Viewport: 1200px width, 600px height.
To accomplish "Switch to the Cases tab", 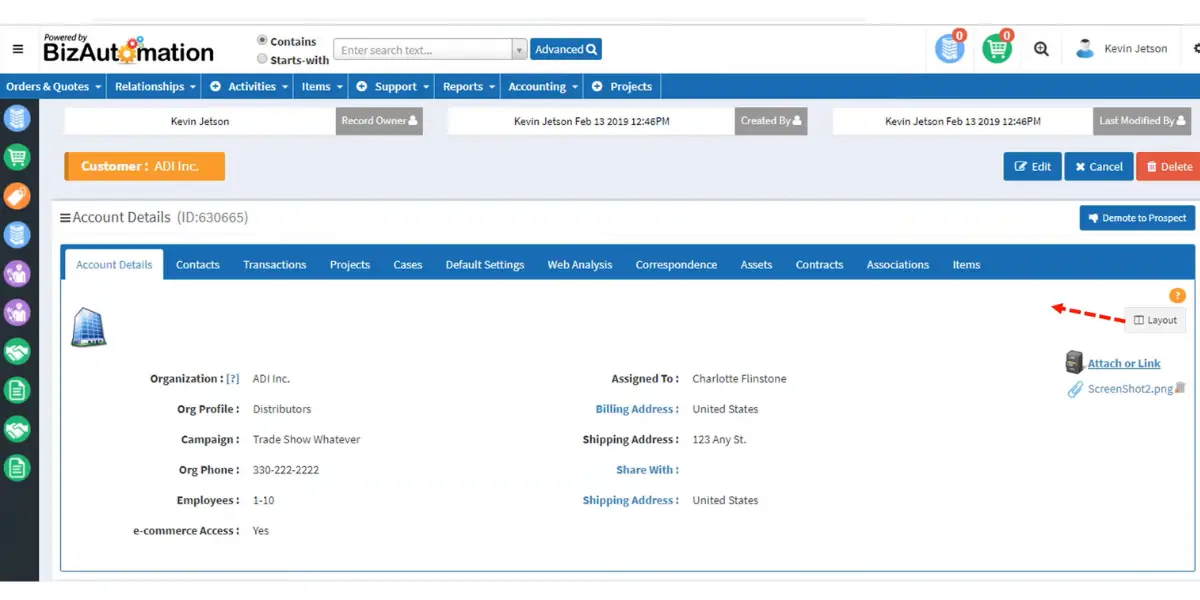I will [x=408, y=265].
